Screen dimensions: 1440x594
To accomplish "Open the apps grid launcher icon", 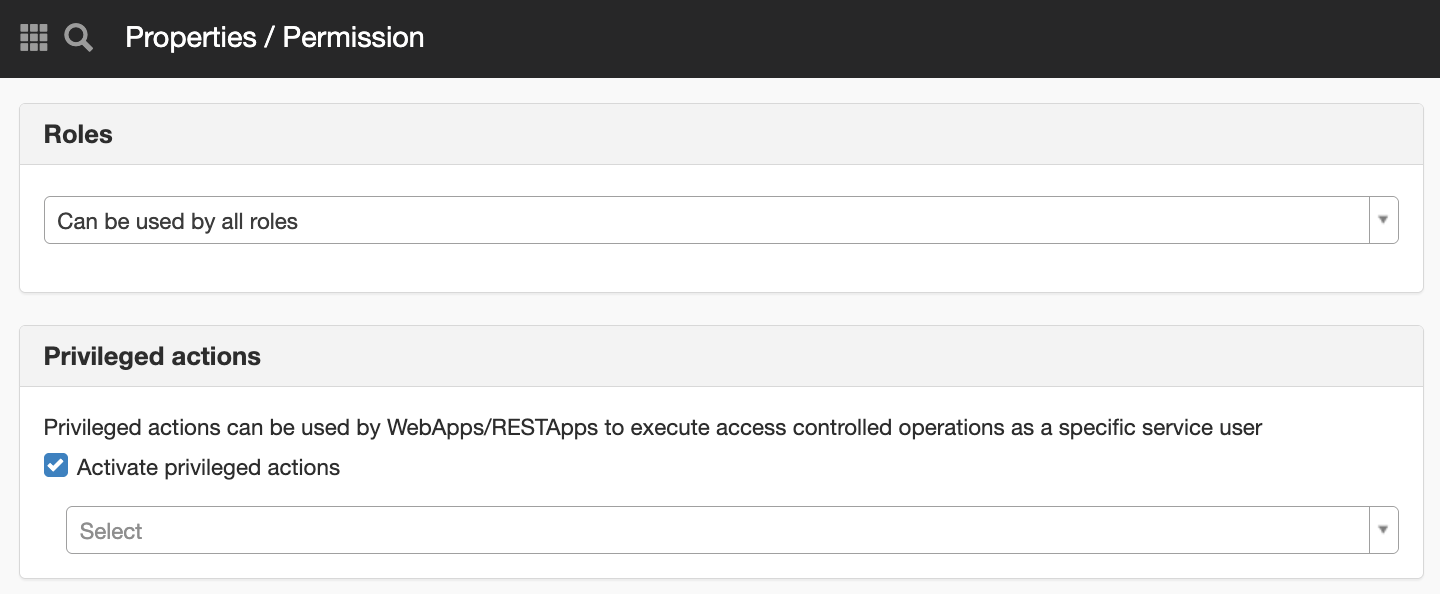I will tap(34, 38).
